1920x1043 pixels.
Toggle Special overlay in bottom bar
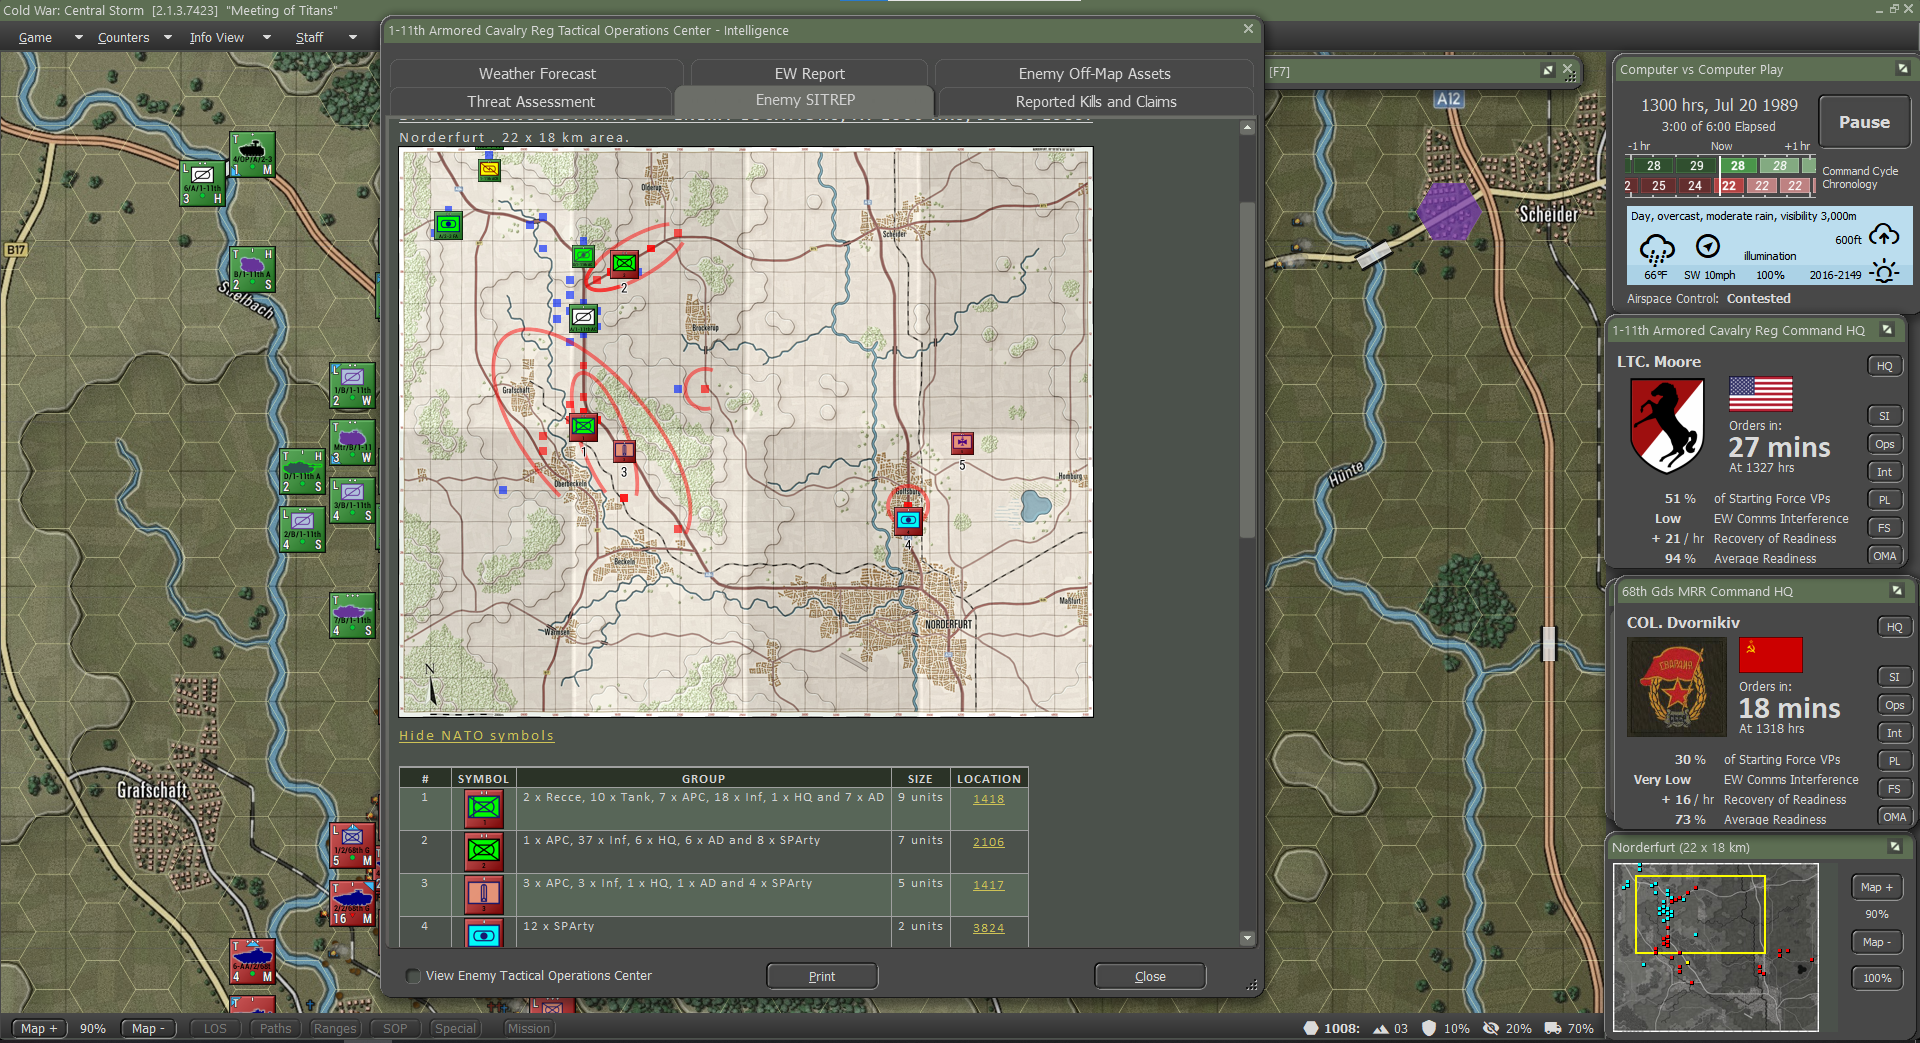[x=455, y=1028]
